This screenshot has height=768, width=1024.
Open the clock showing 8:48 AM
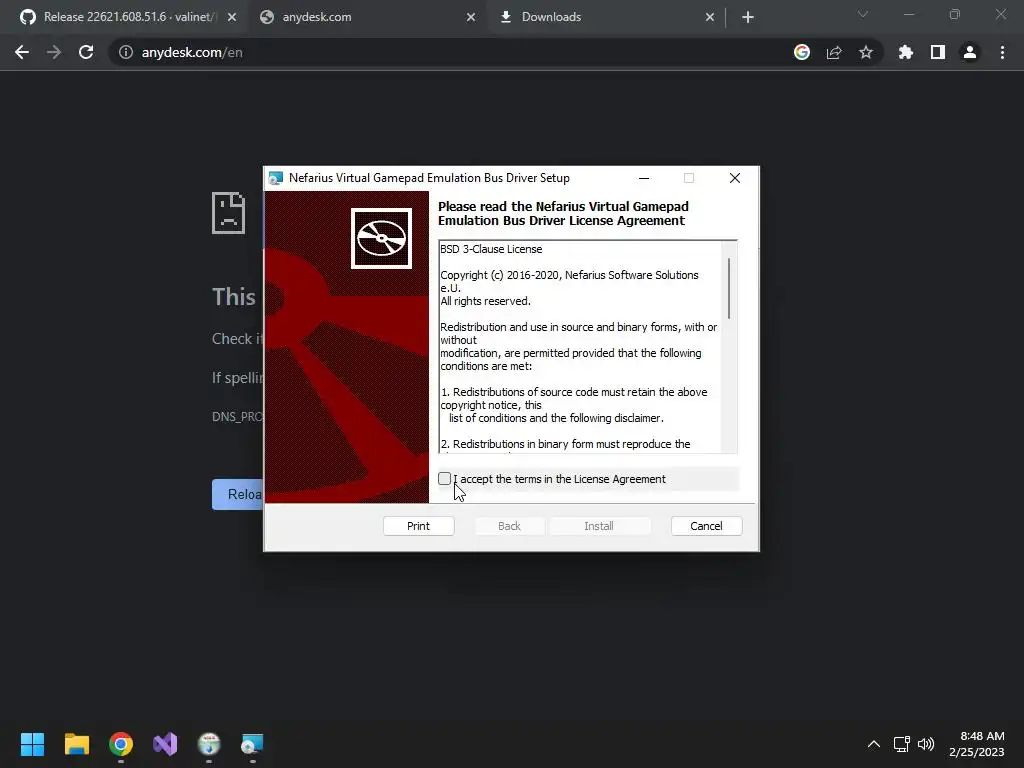pyautogui.click(x=977, y=744)
